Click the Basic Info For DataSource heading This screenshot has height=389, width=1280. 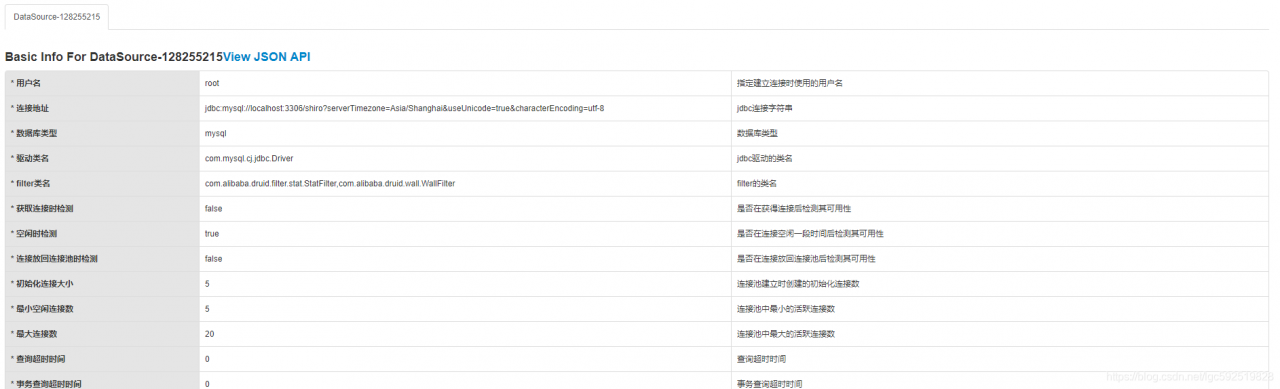tap(113, 57)
